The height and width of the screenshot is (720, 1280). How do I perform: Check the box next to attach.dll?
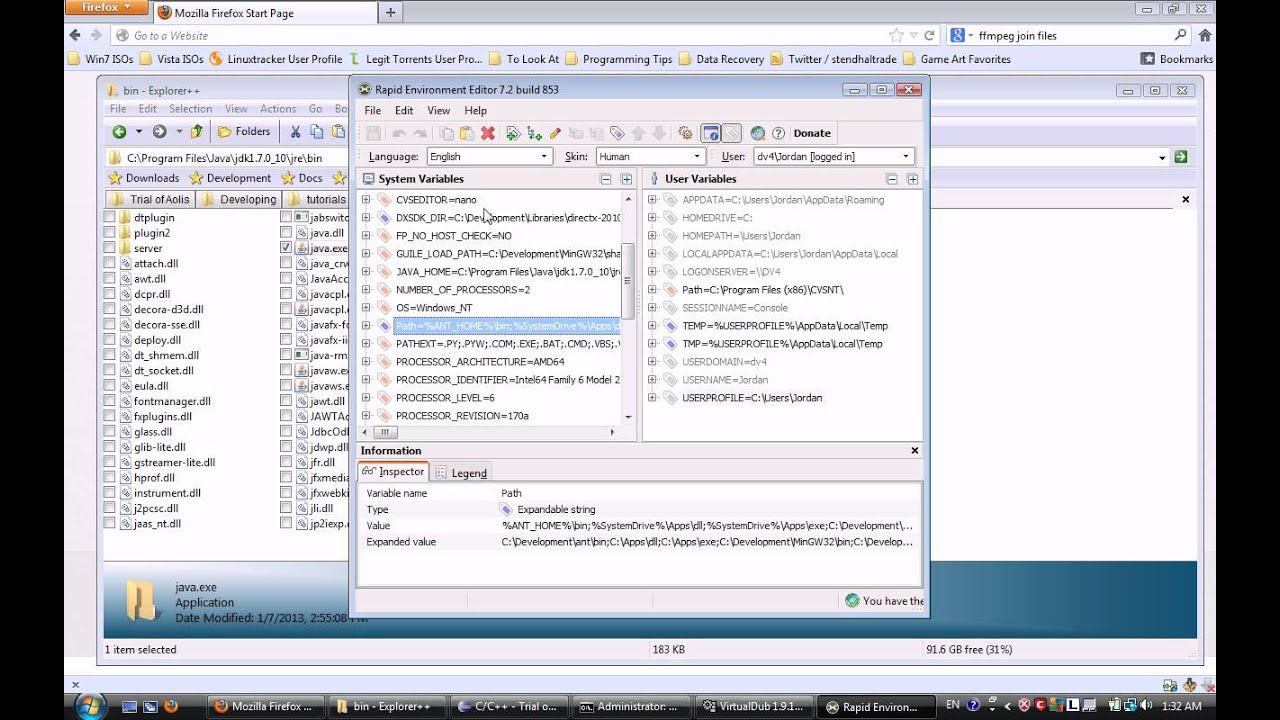[x=110, y=264]
